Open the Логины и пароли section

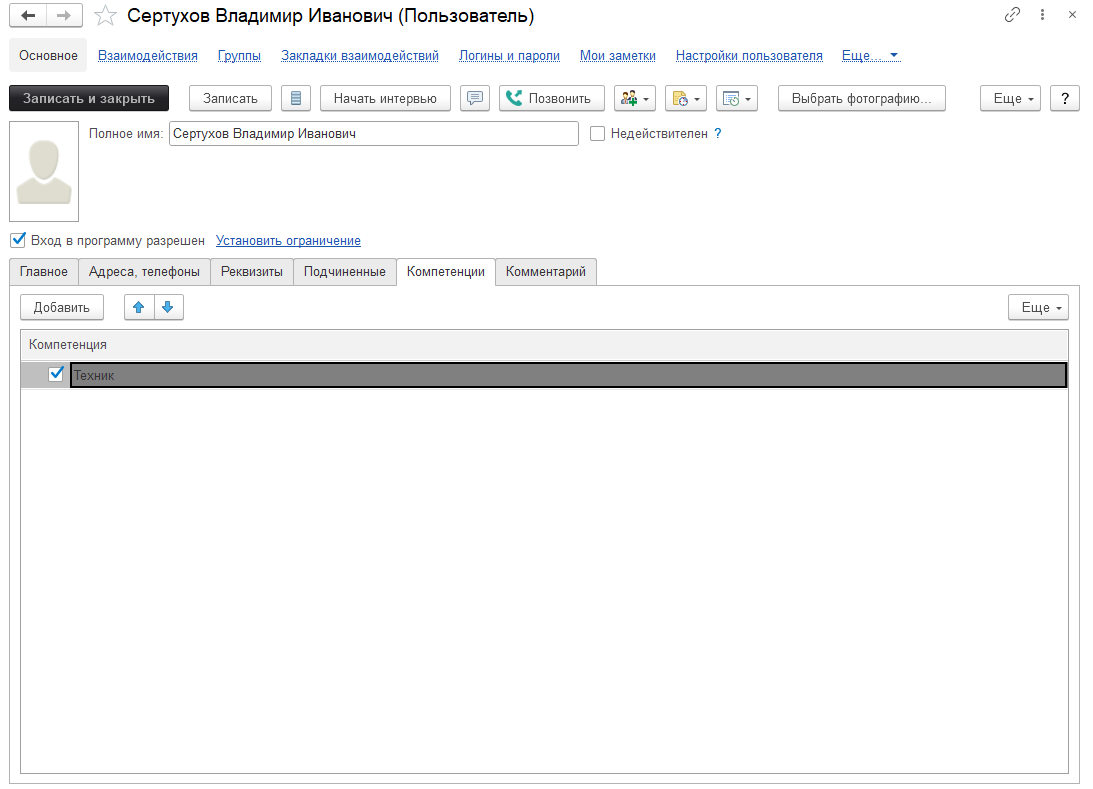pyautogui.click(x=509, y=56)
